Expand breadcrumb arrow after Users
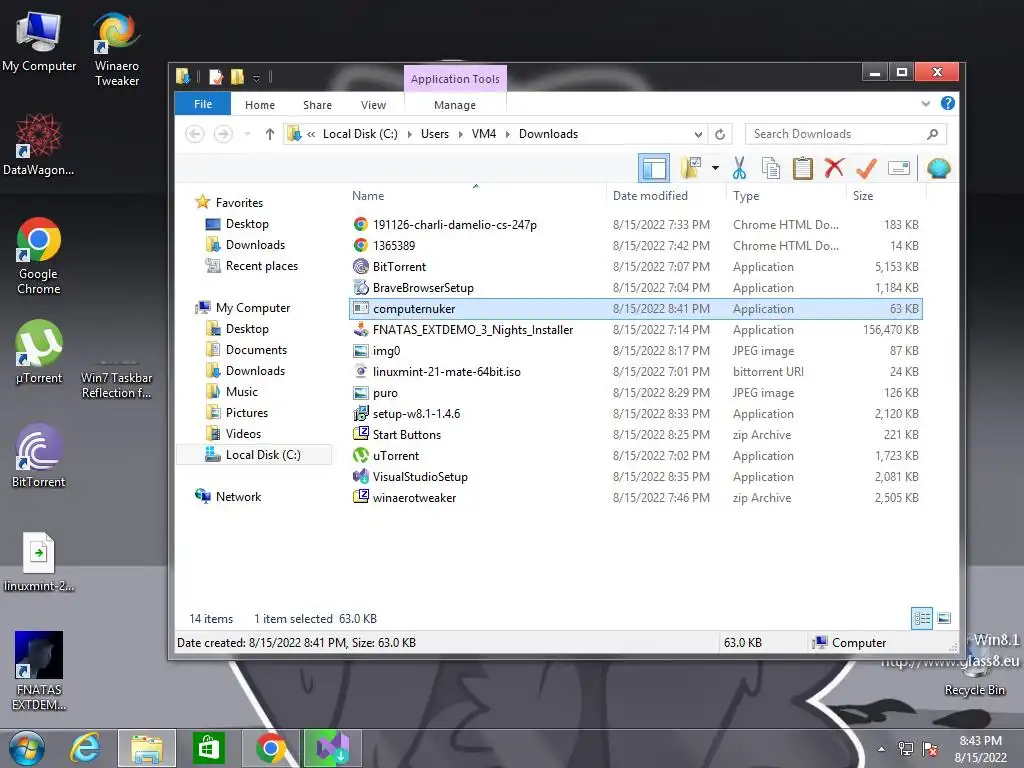This screenshot has height=768, width=1024. [x=460, y=135]
